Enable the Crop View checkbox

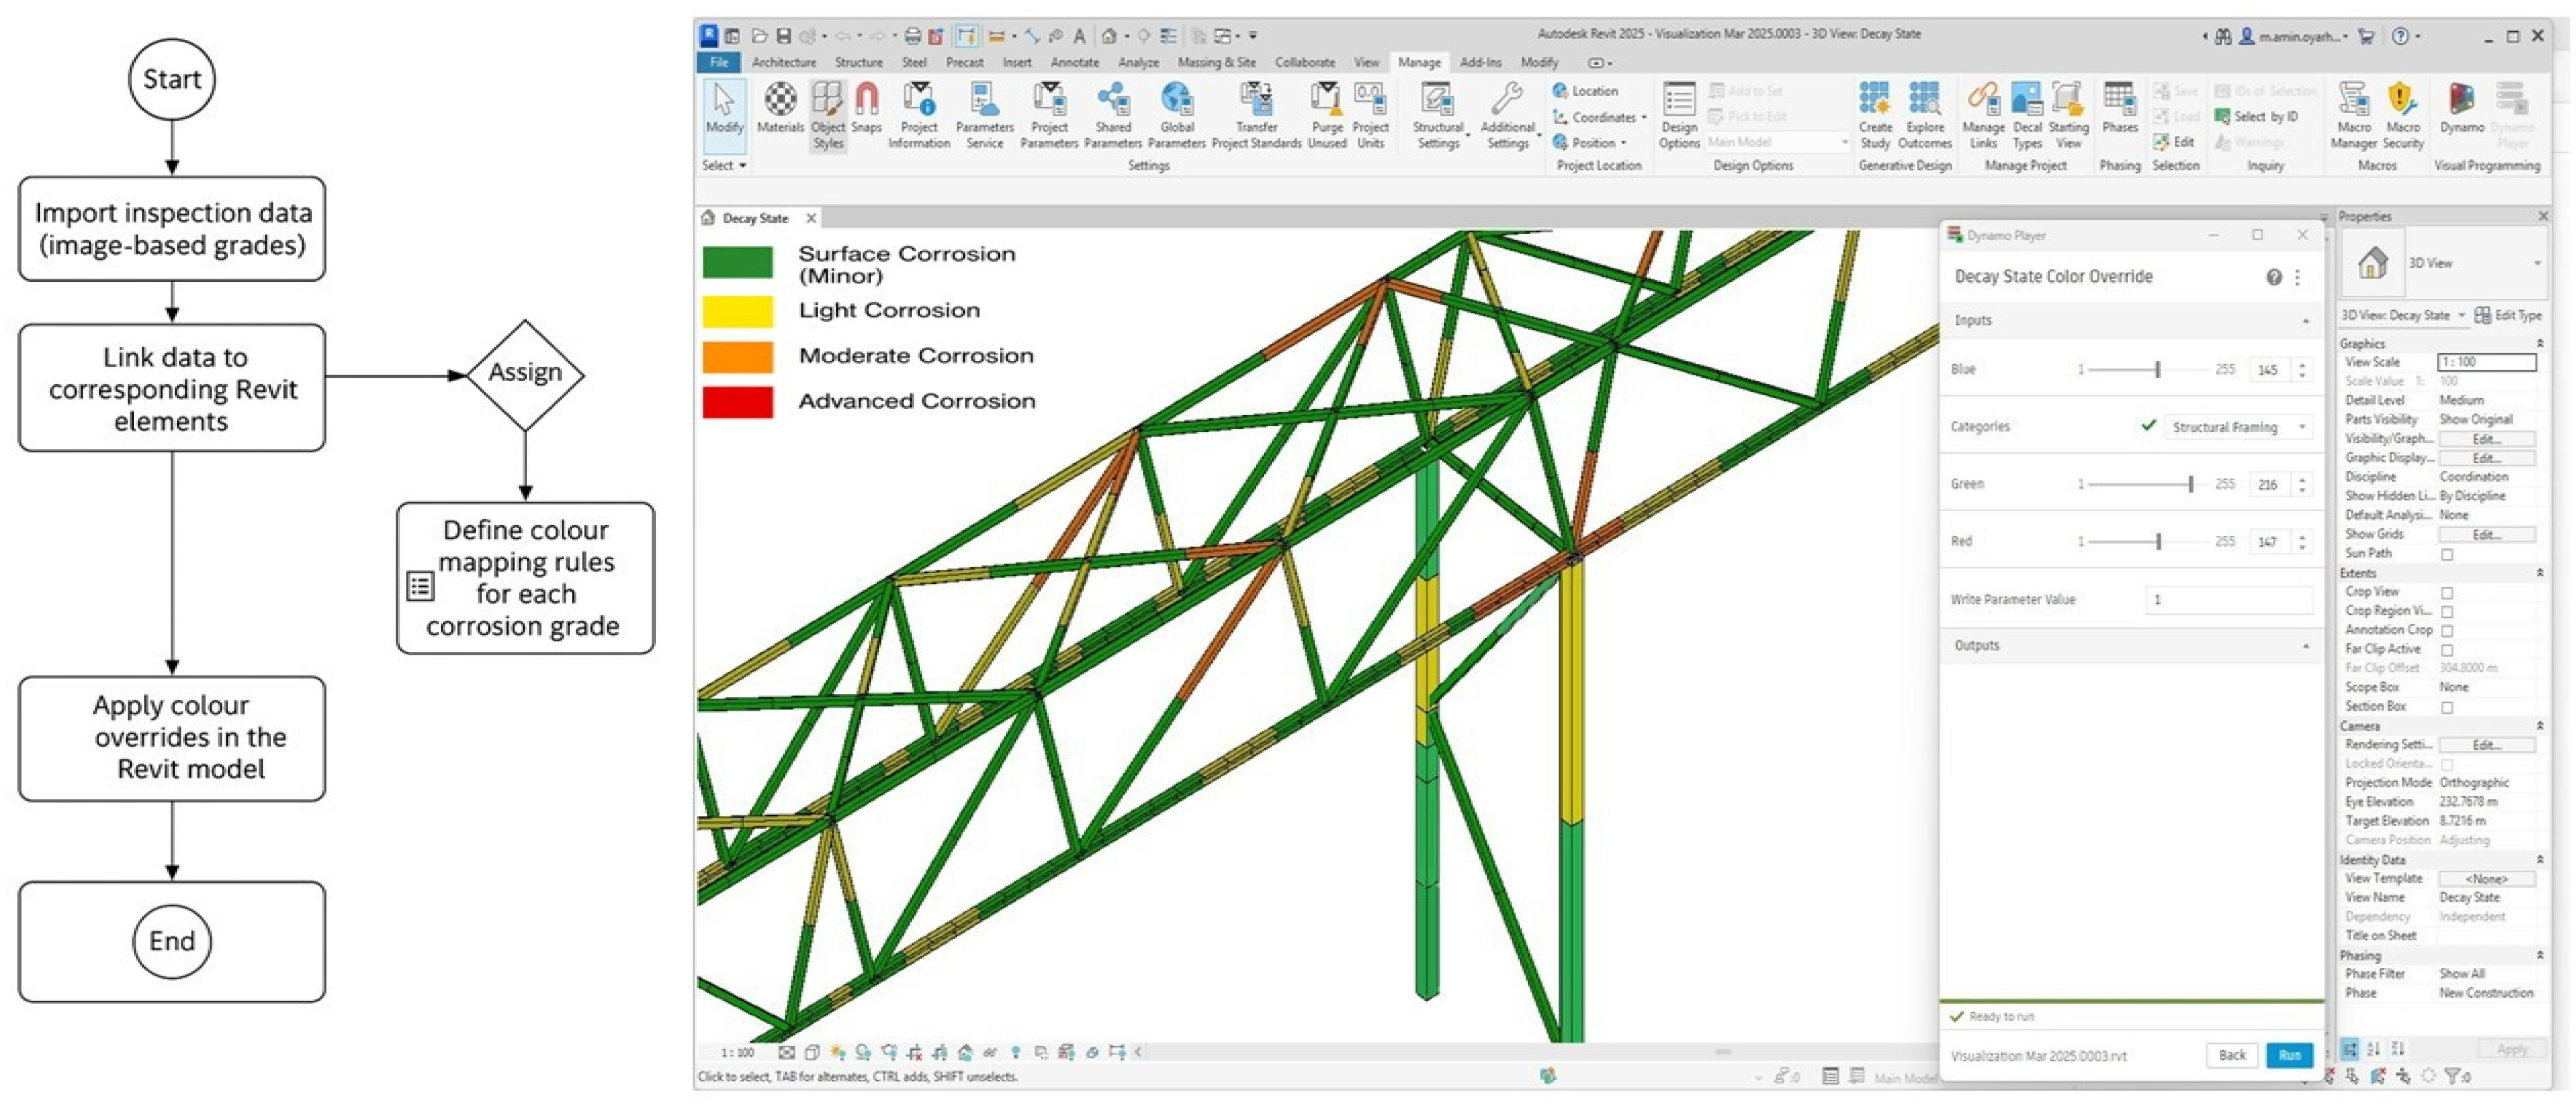pos(2447,592)
